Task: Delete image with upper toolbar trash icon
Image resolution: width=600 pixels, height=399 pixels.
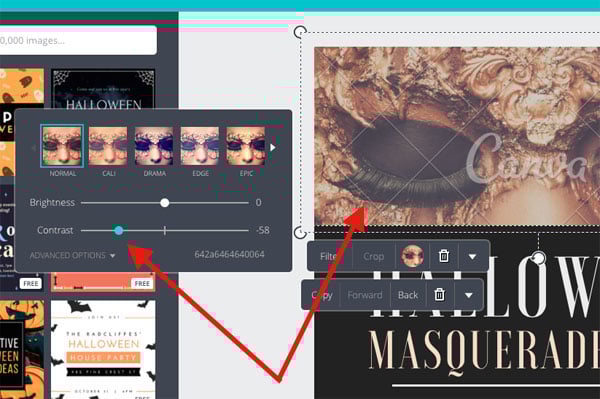Action: [443, 256]
